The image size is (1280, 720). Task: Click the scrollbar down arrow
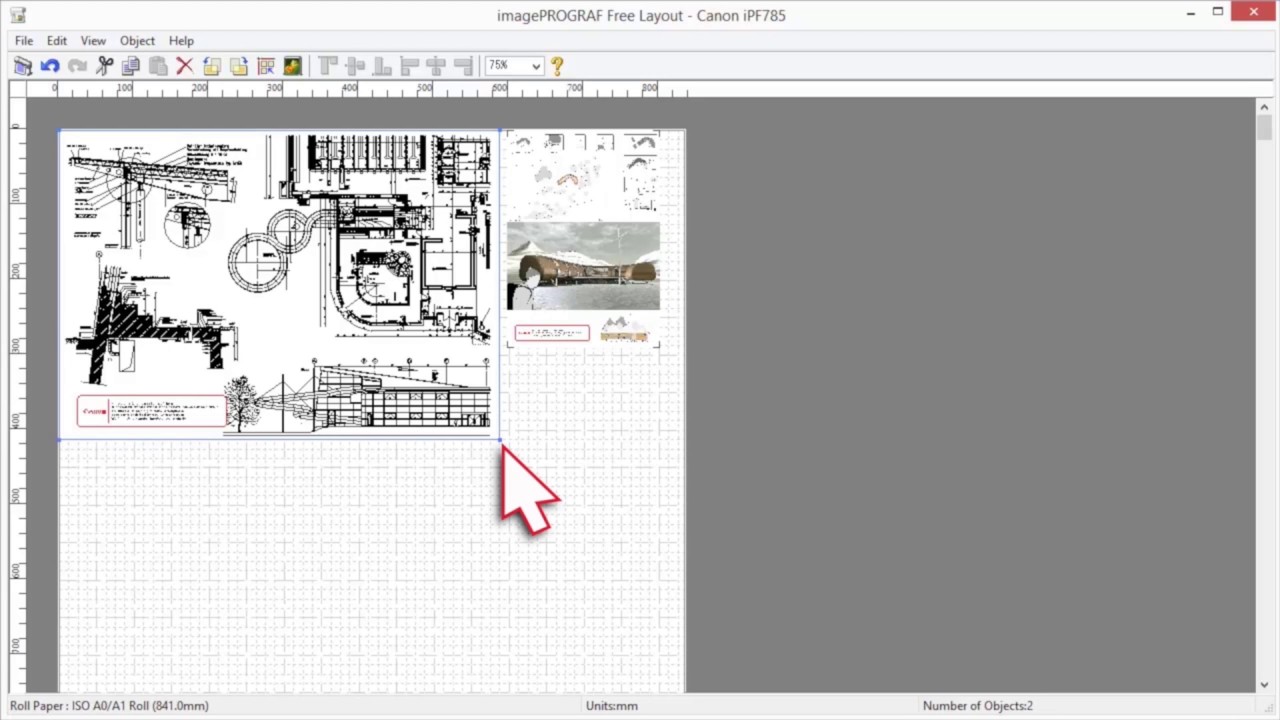pos(1265,685)
